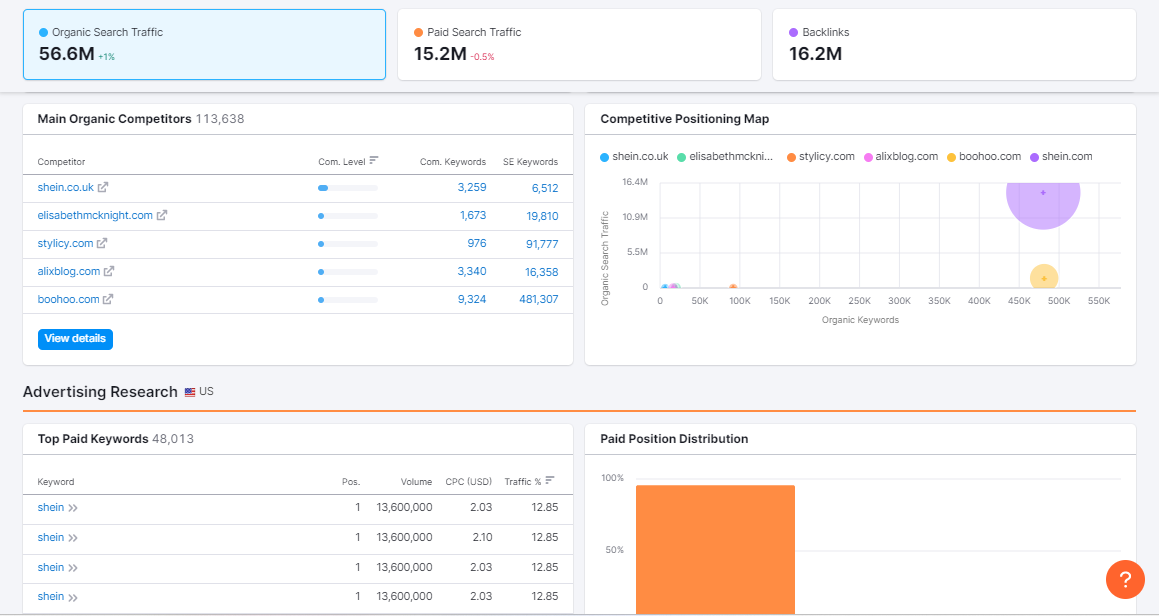1159x616 pixels.
Task: Expand double chevron for shein keyword with 2.10 CPC
Action: [73, 538]
